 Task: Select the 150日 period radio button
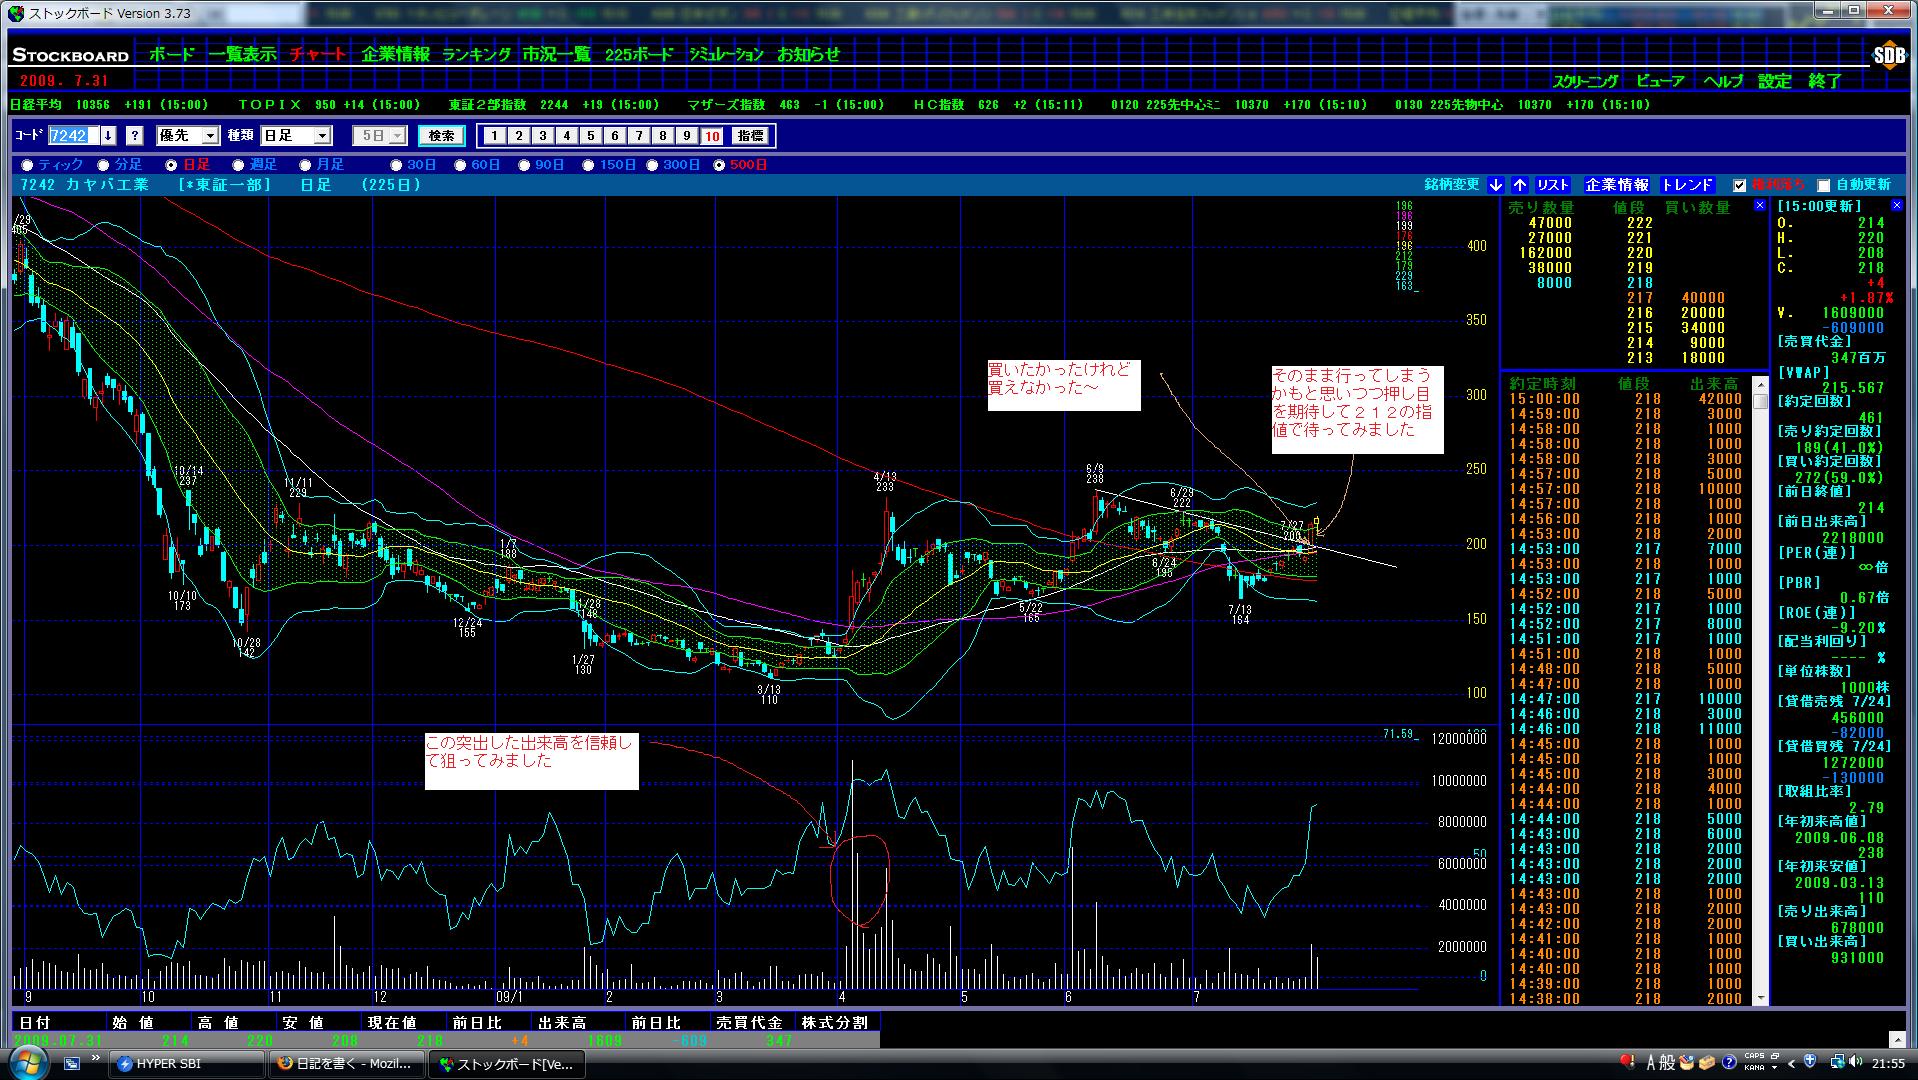[588, 165]
